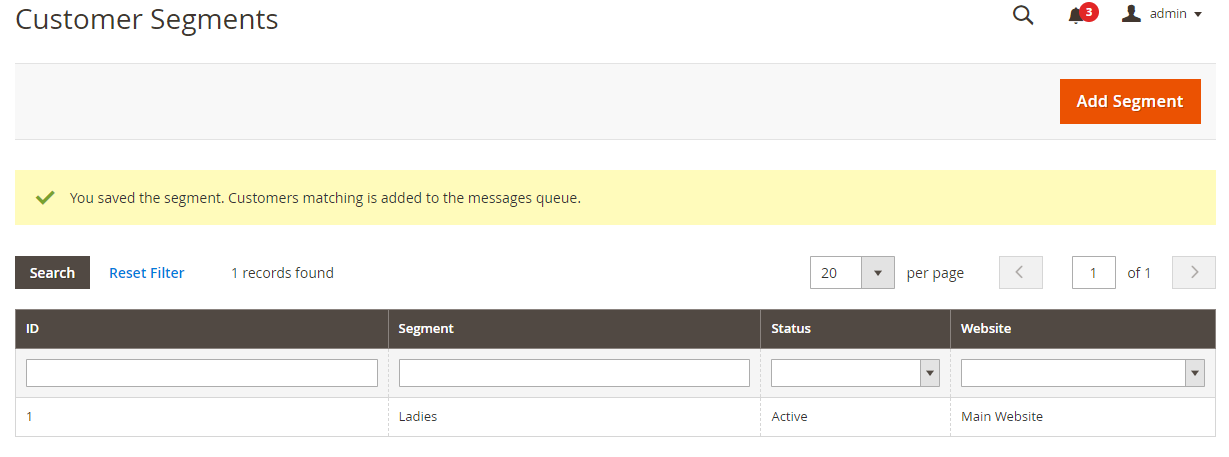Go to next page arrow
The height and width of the screenshot is (457, 1229).
click(1194, 273)
